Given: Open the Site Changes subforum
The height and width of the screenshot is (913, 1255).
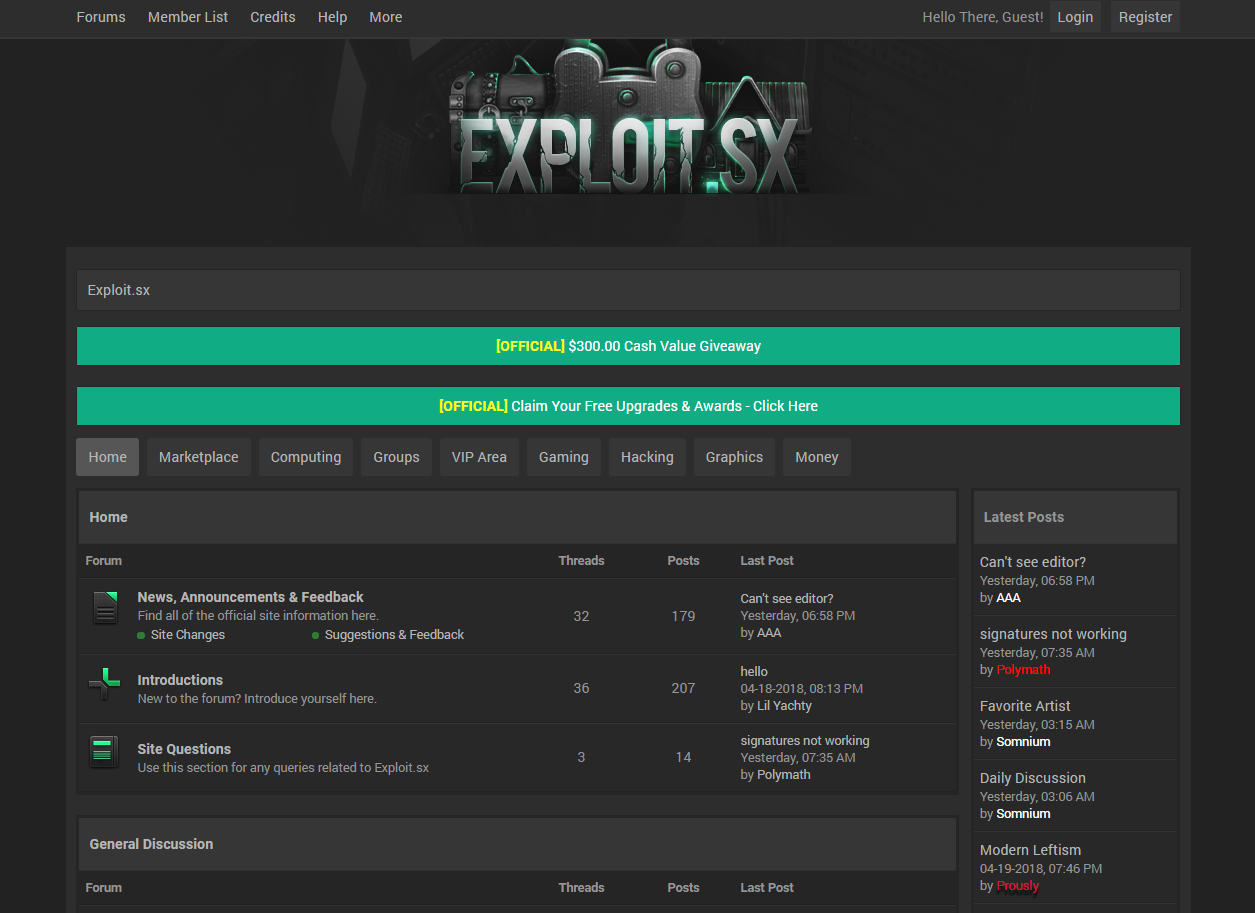Looking at the screenshot, I should click(x=187, y=635).
